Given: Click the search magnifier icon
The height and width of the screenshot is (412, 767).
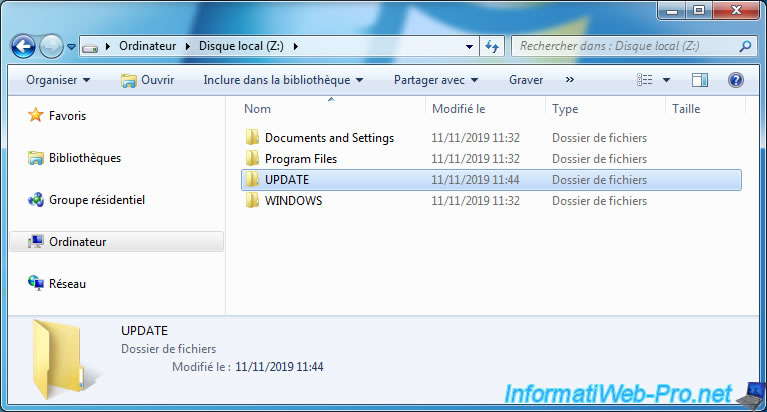Looking at the screenshot, I should pyautogui.click(x=745, y=46).
